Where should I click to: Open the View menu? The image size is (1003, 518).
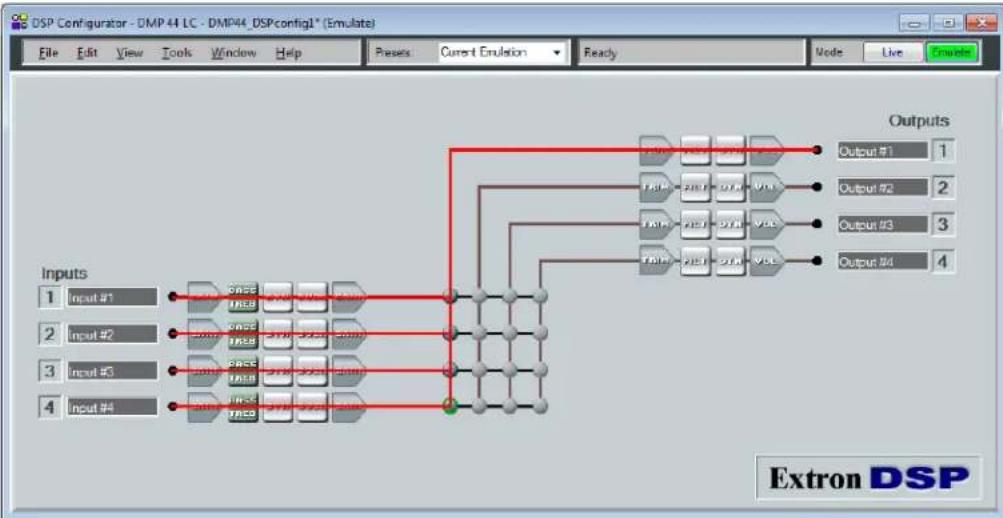129,53
